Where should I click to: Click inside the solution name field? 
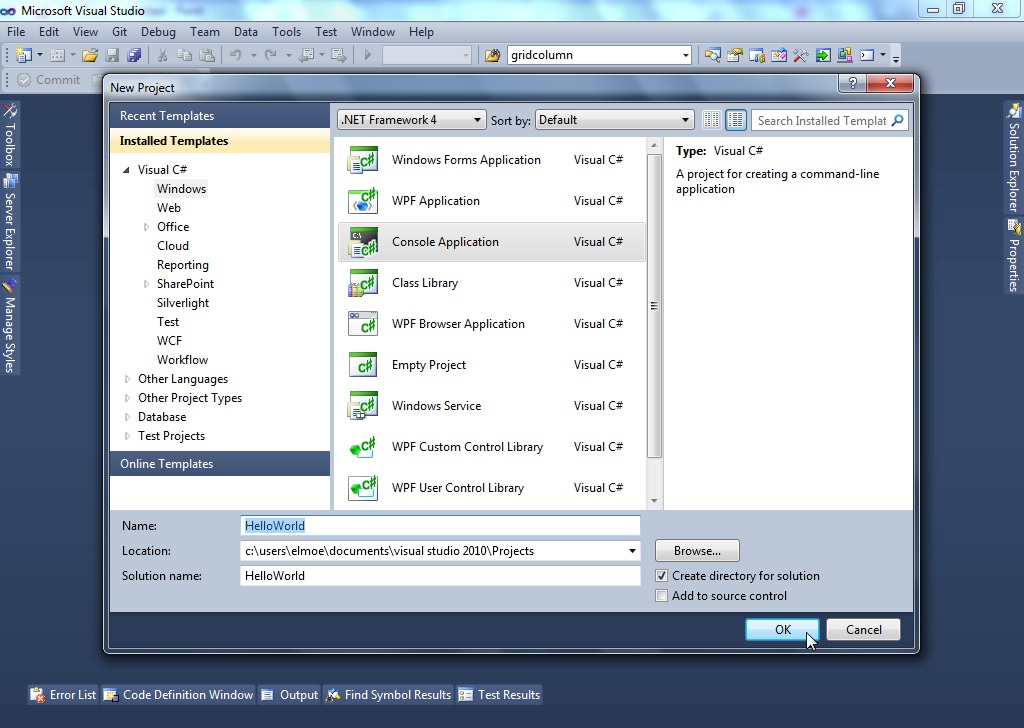440,575
